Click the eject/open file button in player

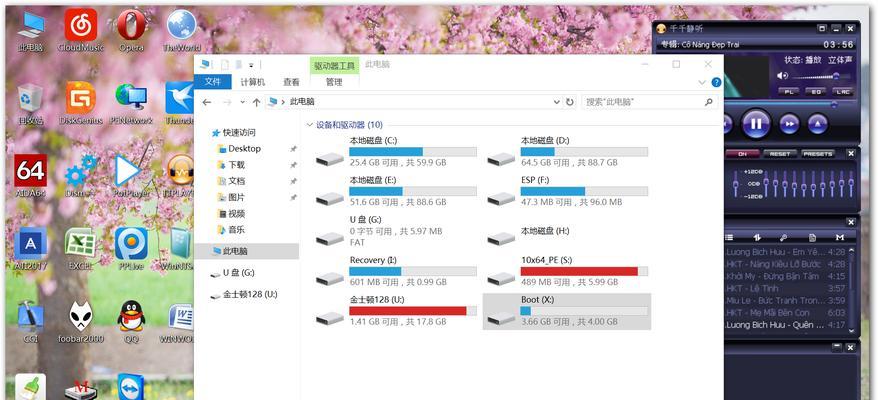[x=818, y=123]
